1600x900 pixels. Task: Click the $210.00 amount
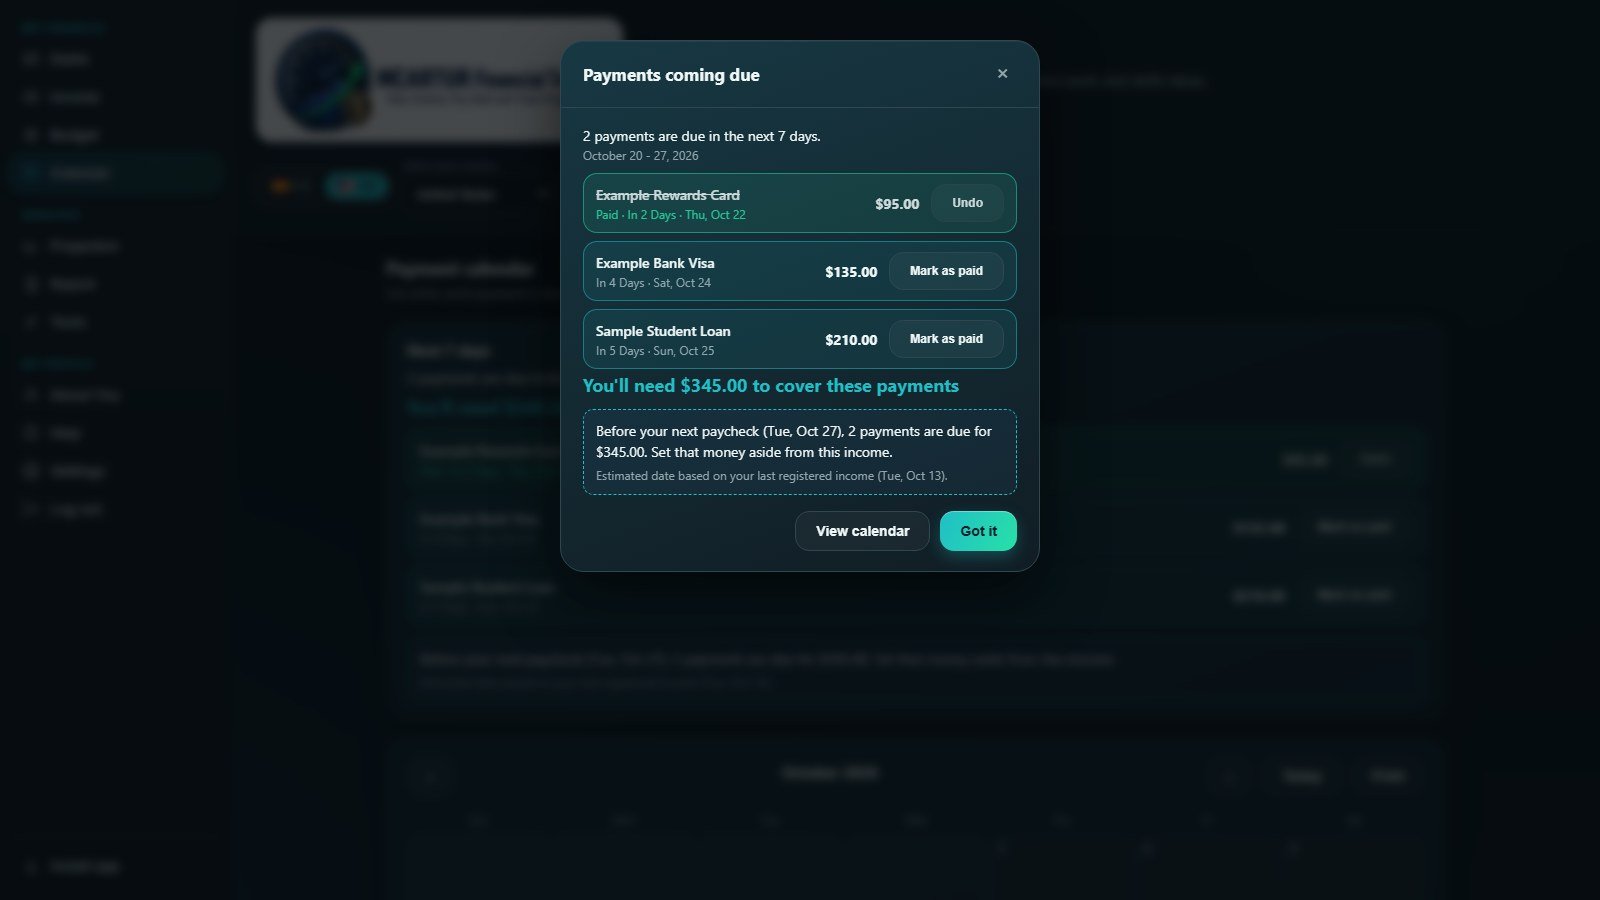point(851,340)
